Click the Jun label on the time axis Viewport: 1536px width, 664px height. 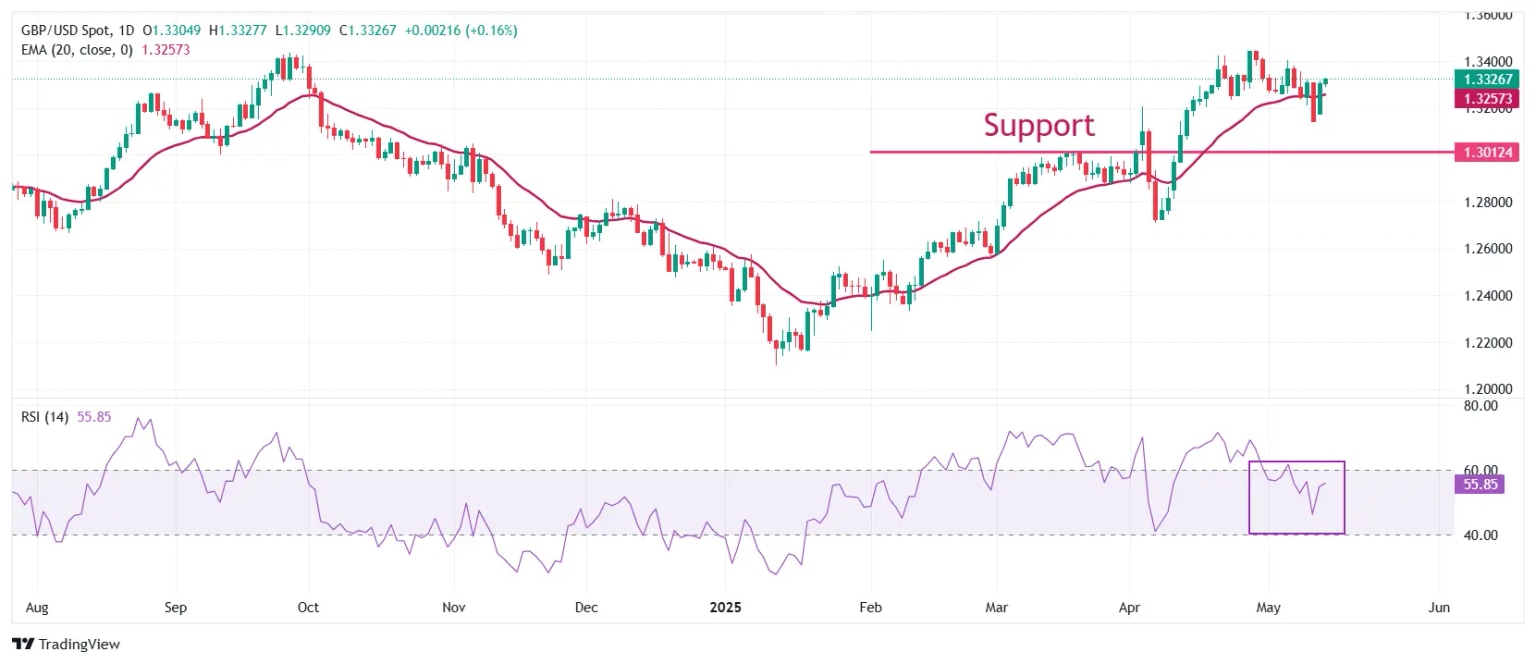(1440, 607)
